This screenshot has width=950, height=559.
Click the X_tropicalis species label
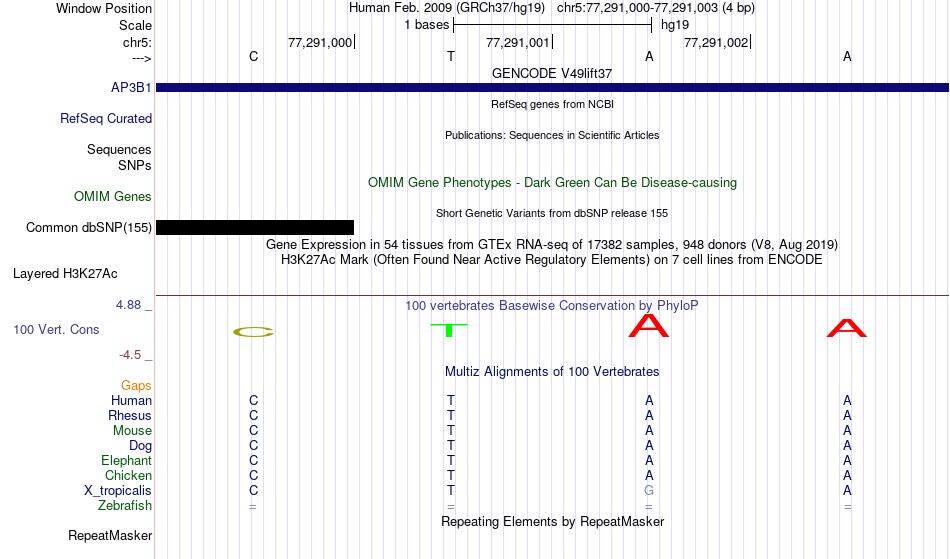118,491
